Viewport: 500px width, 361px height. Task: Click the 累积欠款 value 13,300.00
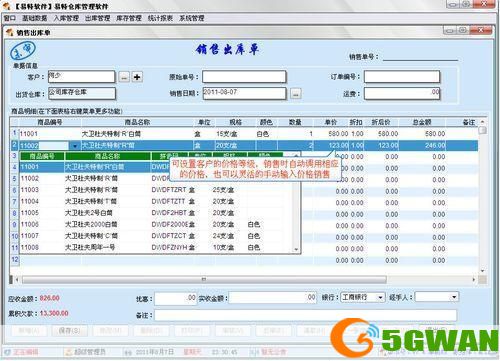(54, 313)
